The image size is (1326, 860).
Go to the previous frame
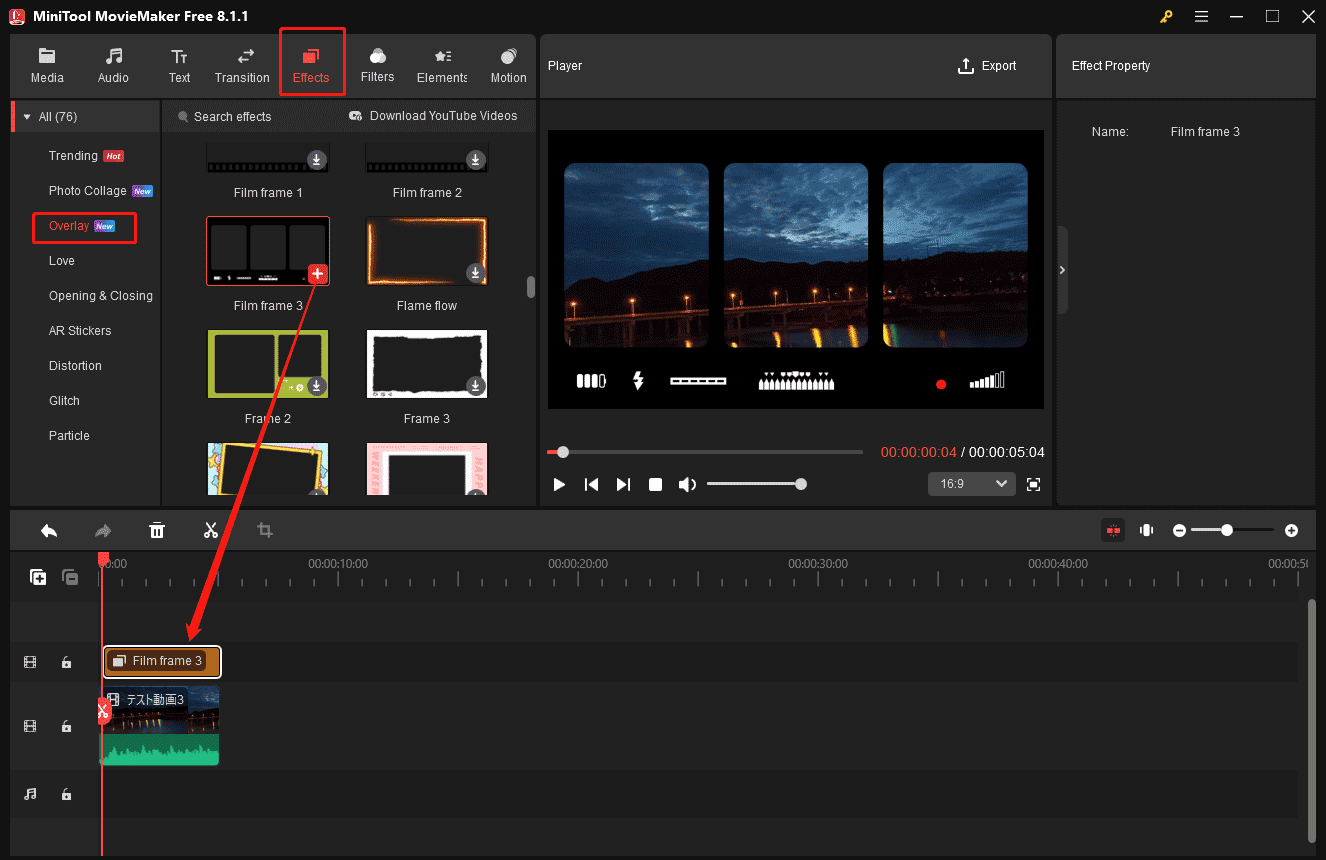click(x=591, y=484)
